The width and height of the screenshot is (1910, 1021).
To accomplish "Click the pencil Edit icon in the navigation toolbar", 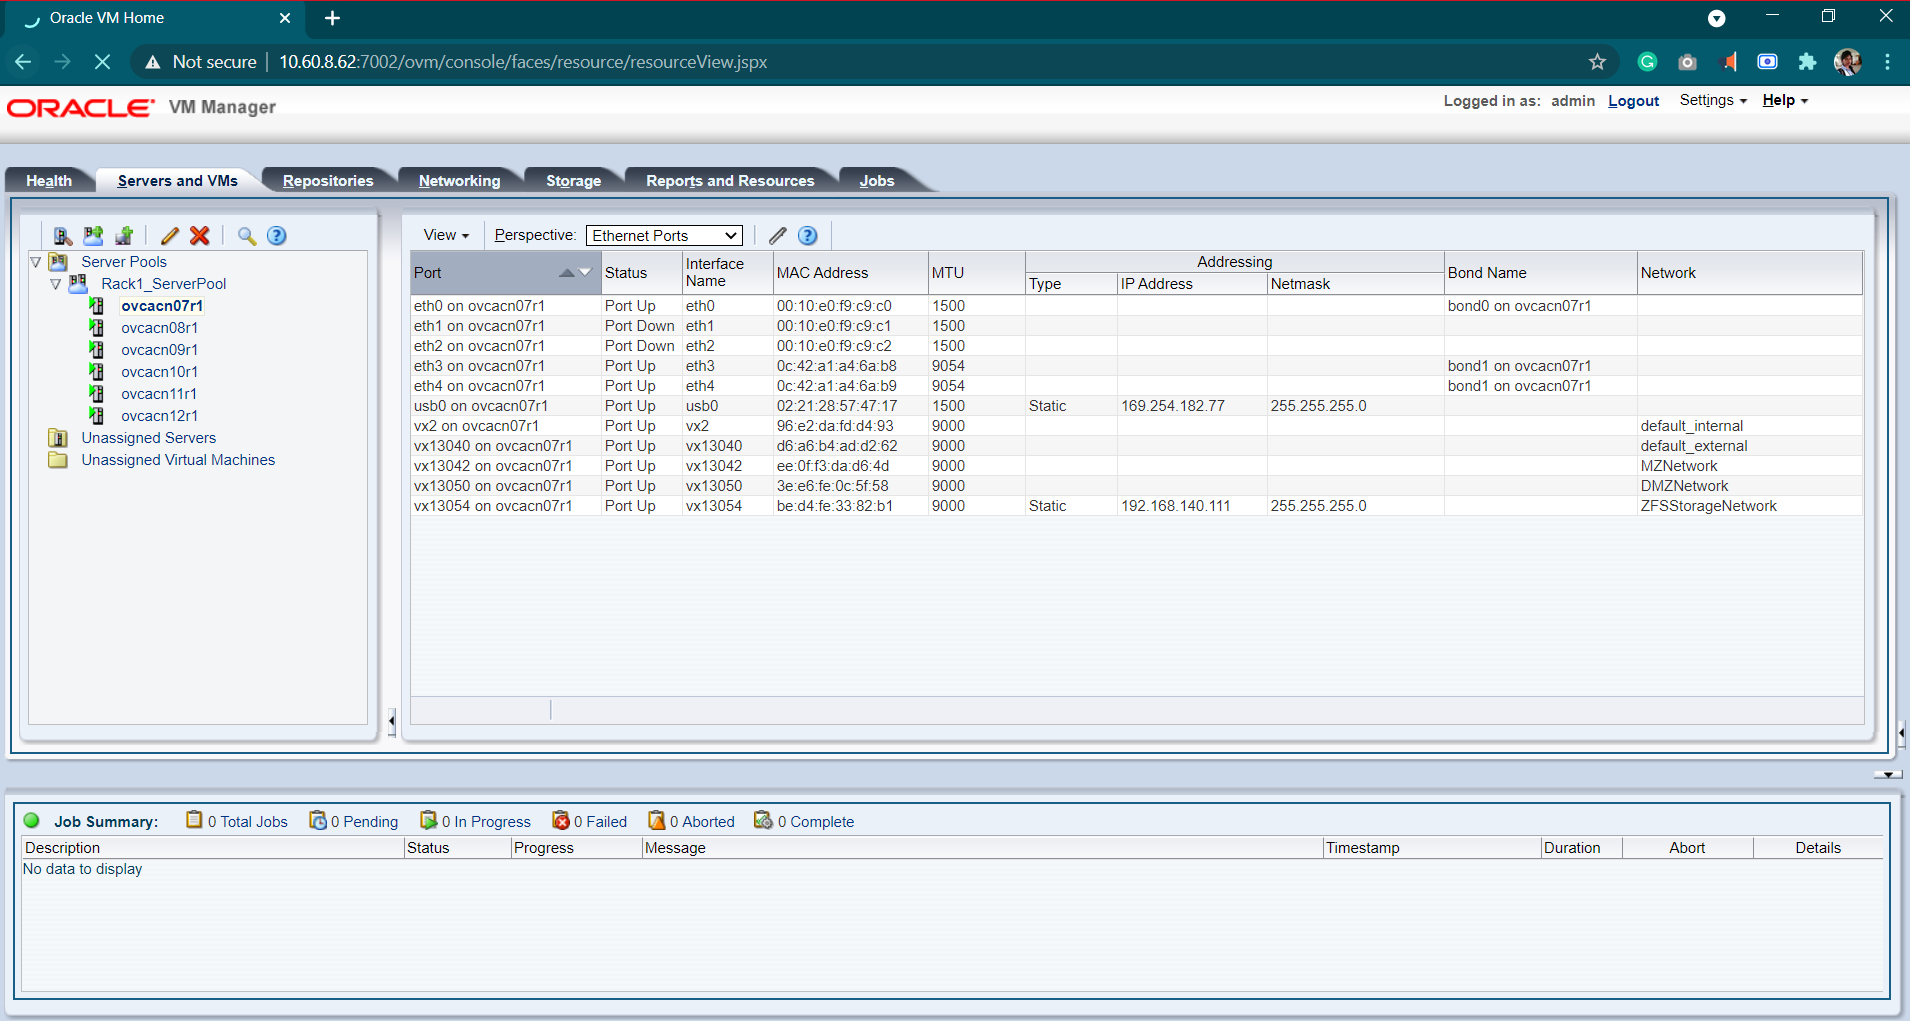I will click(x=170, y=236).
